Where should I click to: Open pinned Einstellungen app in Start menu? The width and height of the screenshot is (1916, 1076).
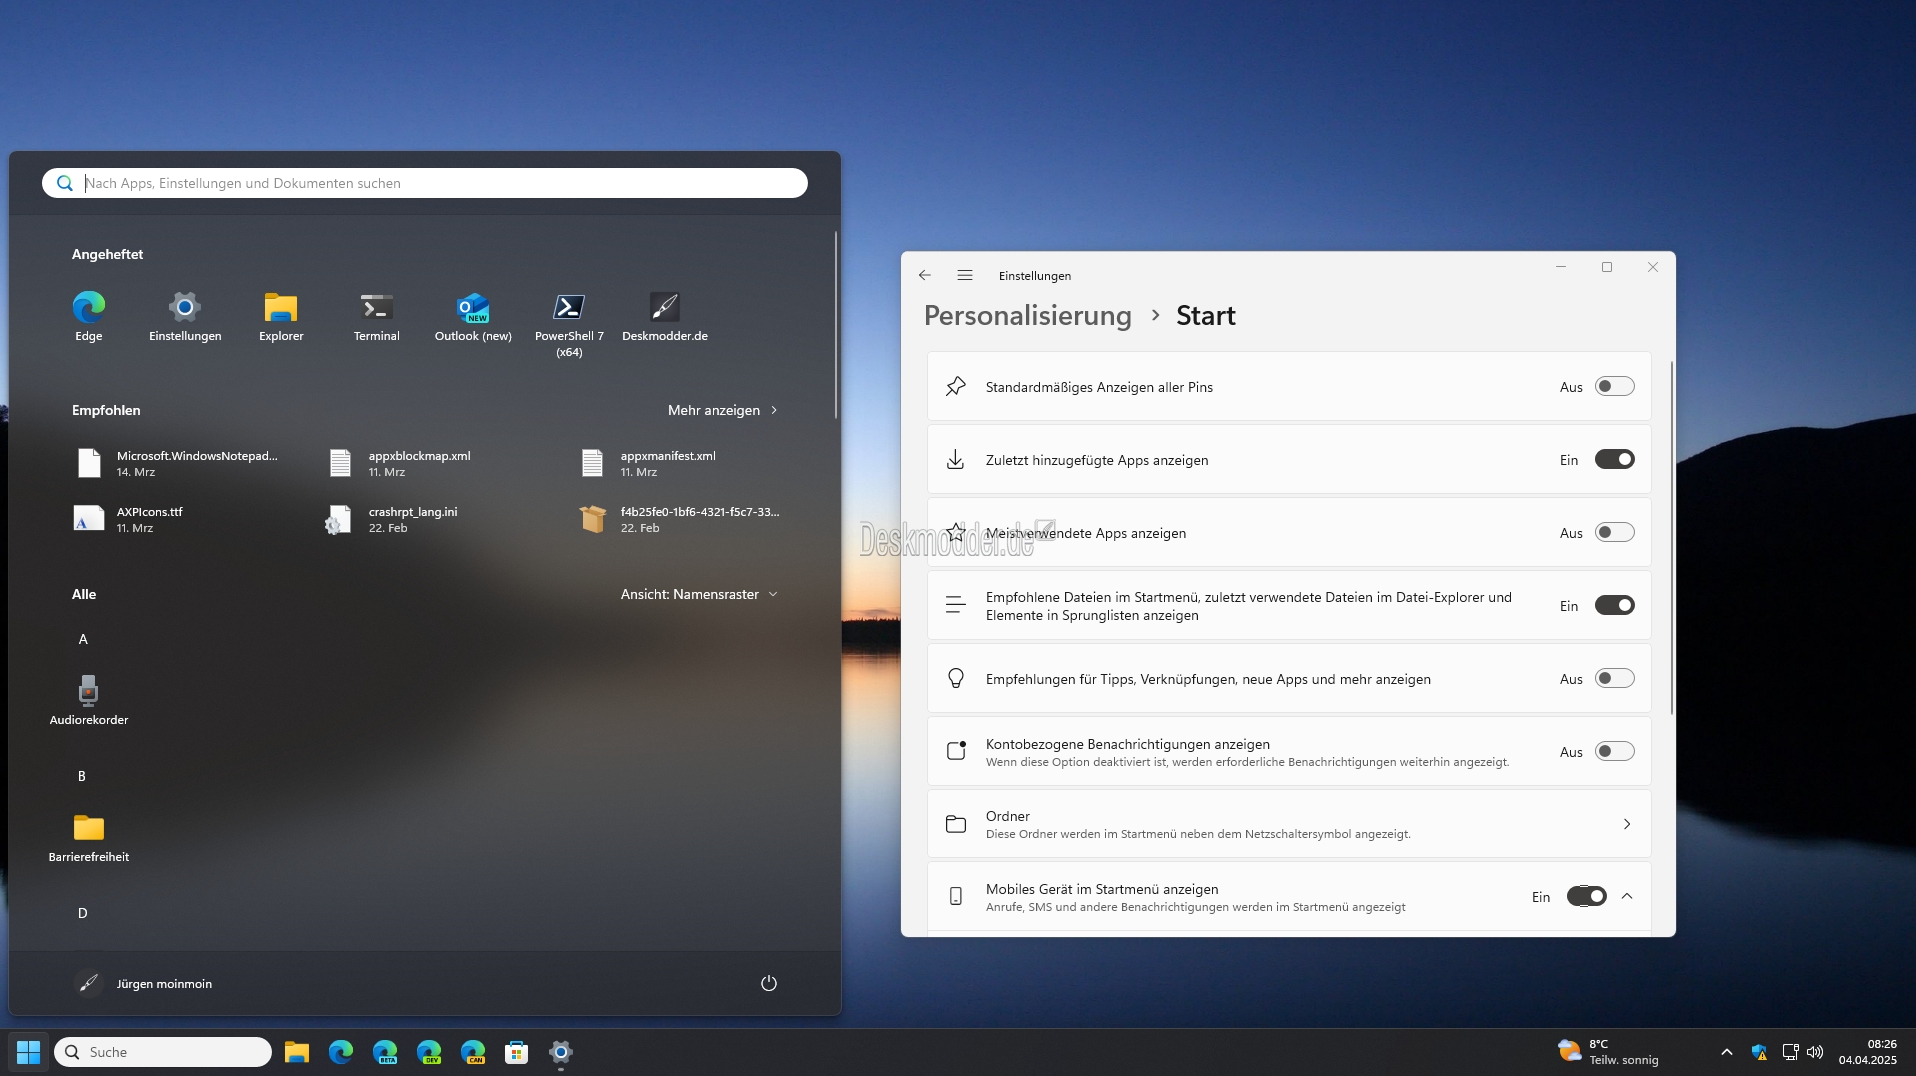pos(185,317)
